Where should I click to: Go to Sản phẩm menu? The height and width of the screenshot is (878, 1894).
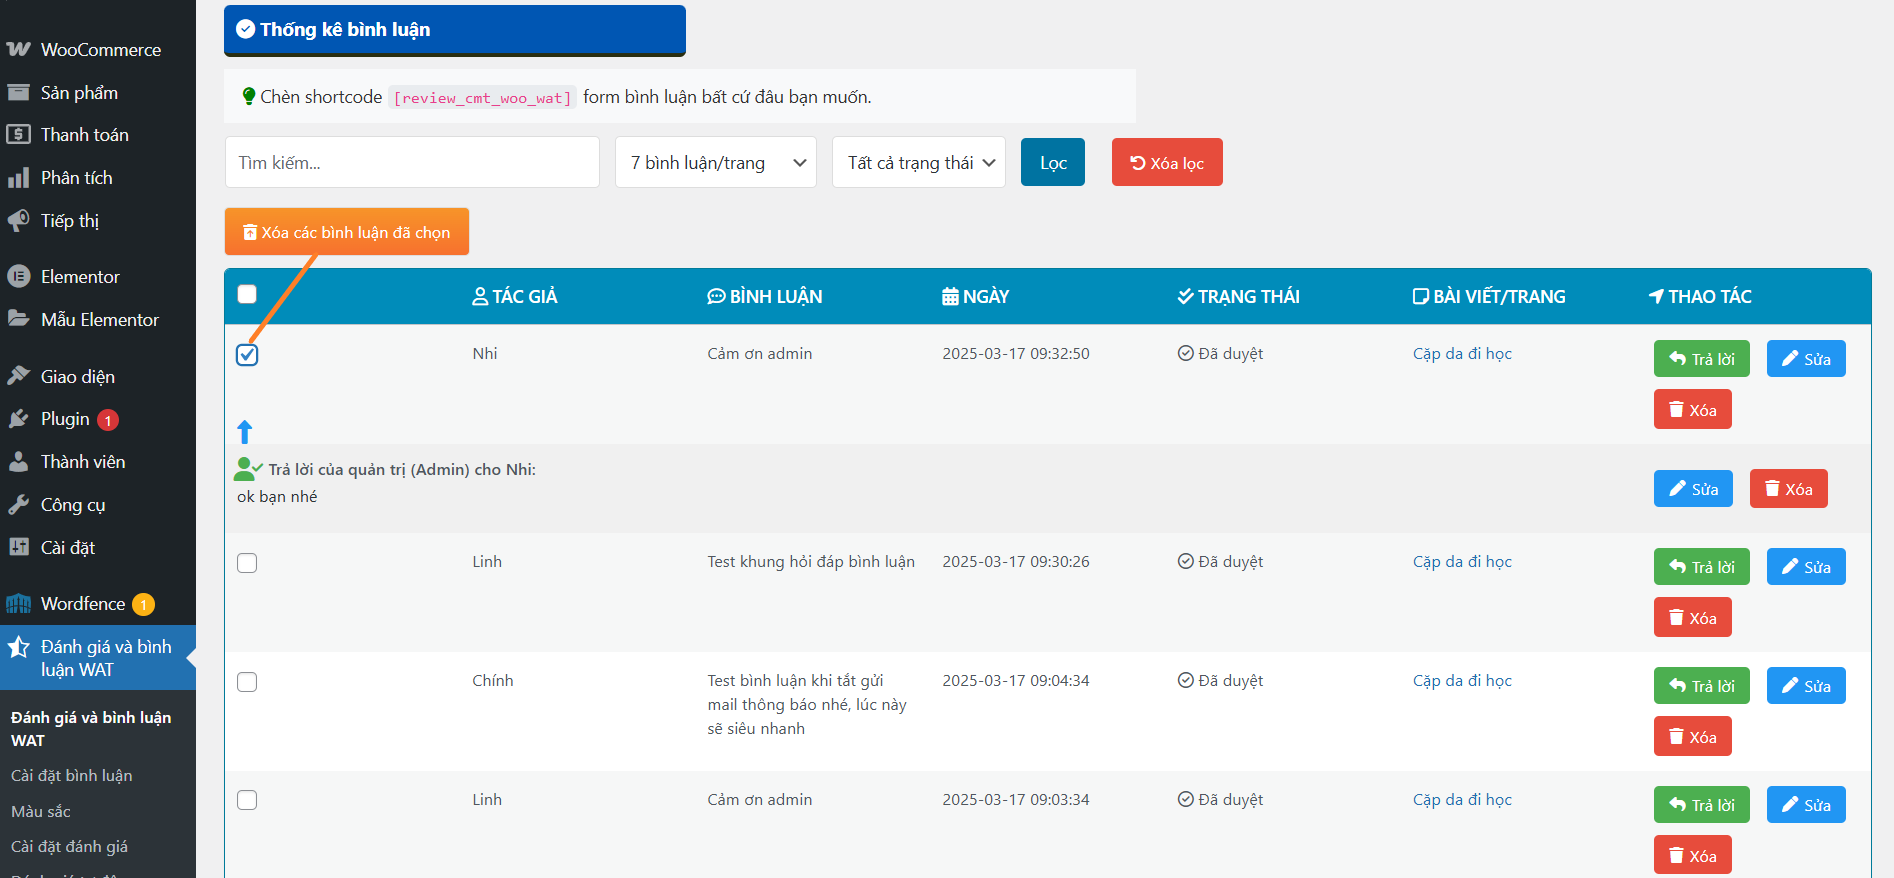click(x=79, y=93)
